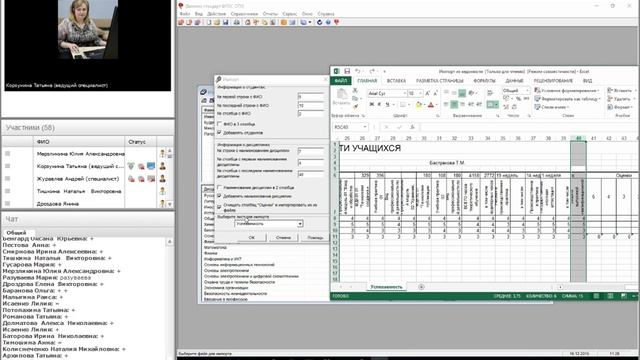Toggle Italic in Excel font group
Screen dimensions: 640x360
tap(379, 104)
